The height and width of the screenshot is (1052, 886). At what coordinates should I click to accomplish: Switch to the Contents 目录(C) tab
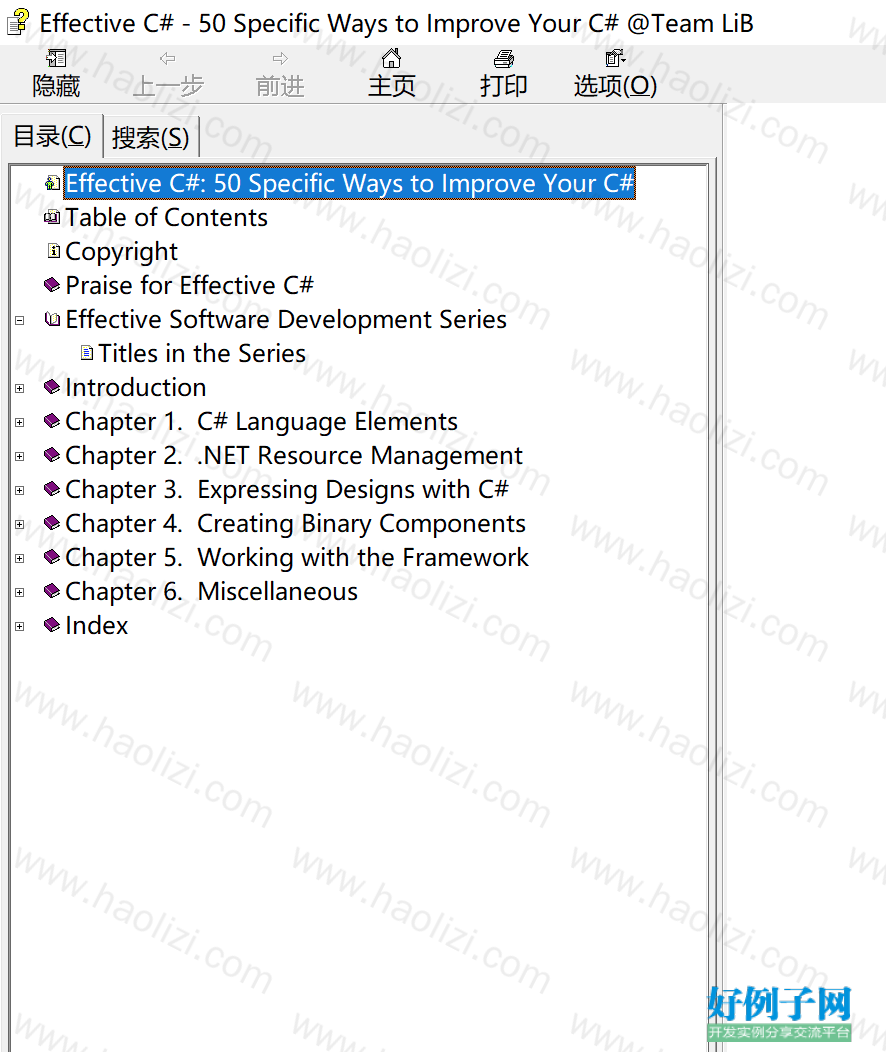pos(52,136)
